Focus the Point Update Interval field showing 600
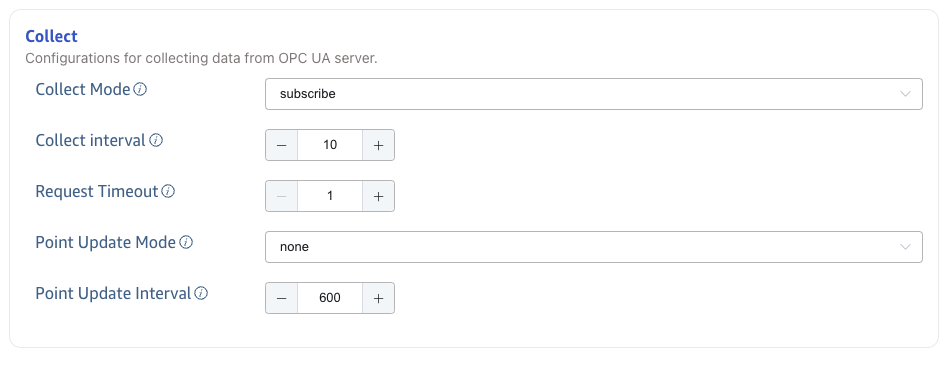The width and height of the screenshot is (950, 365). pos(330,298)
